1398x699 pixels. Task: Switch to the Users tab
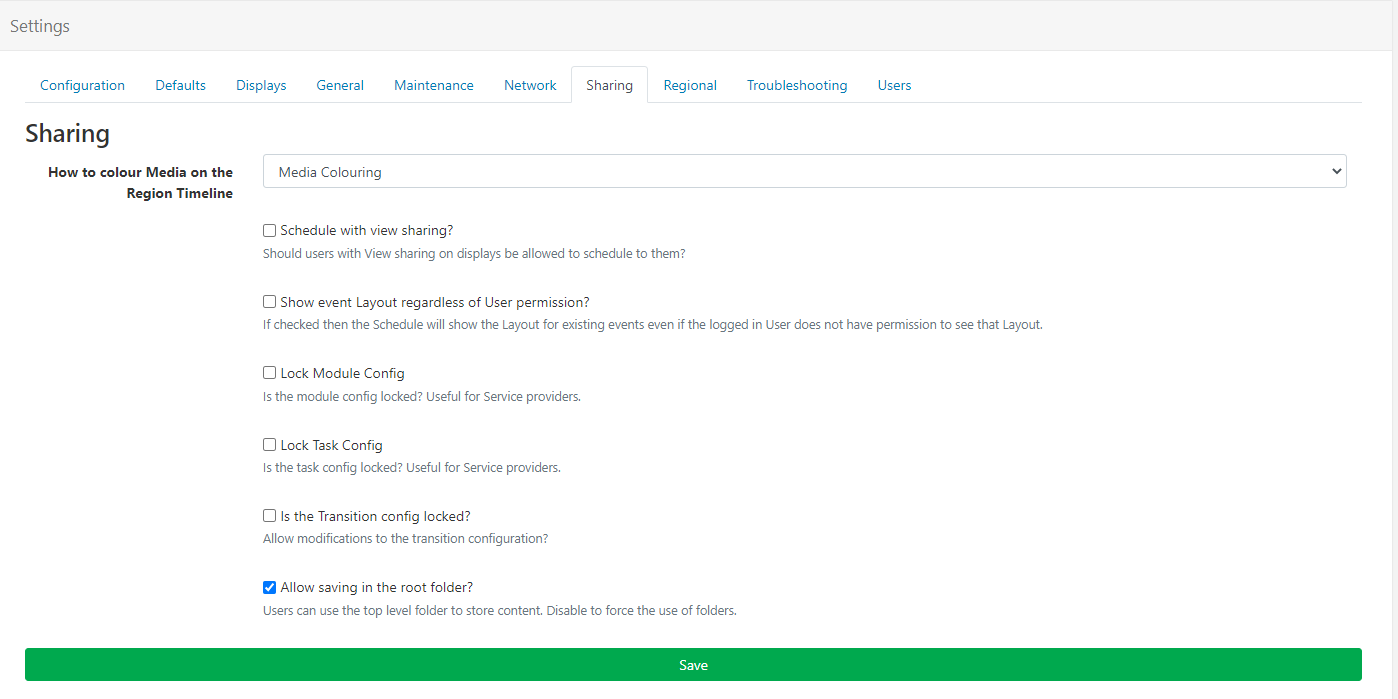894,85
